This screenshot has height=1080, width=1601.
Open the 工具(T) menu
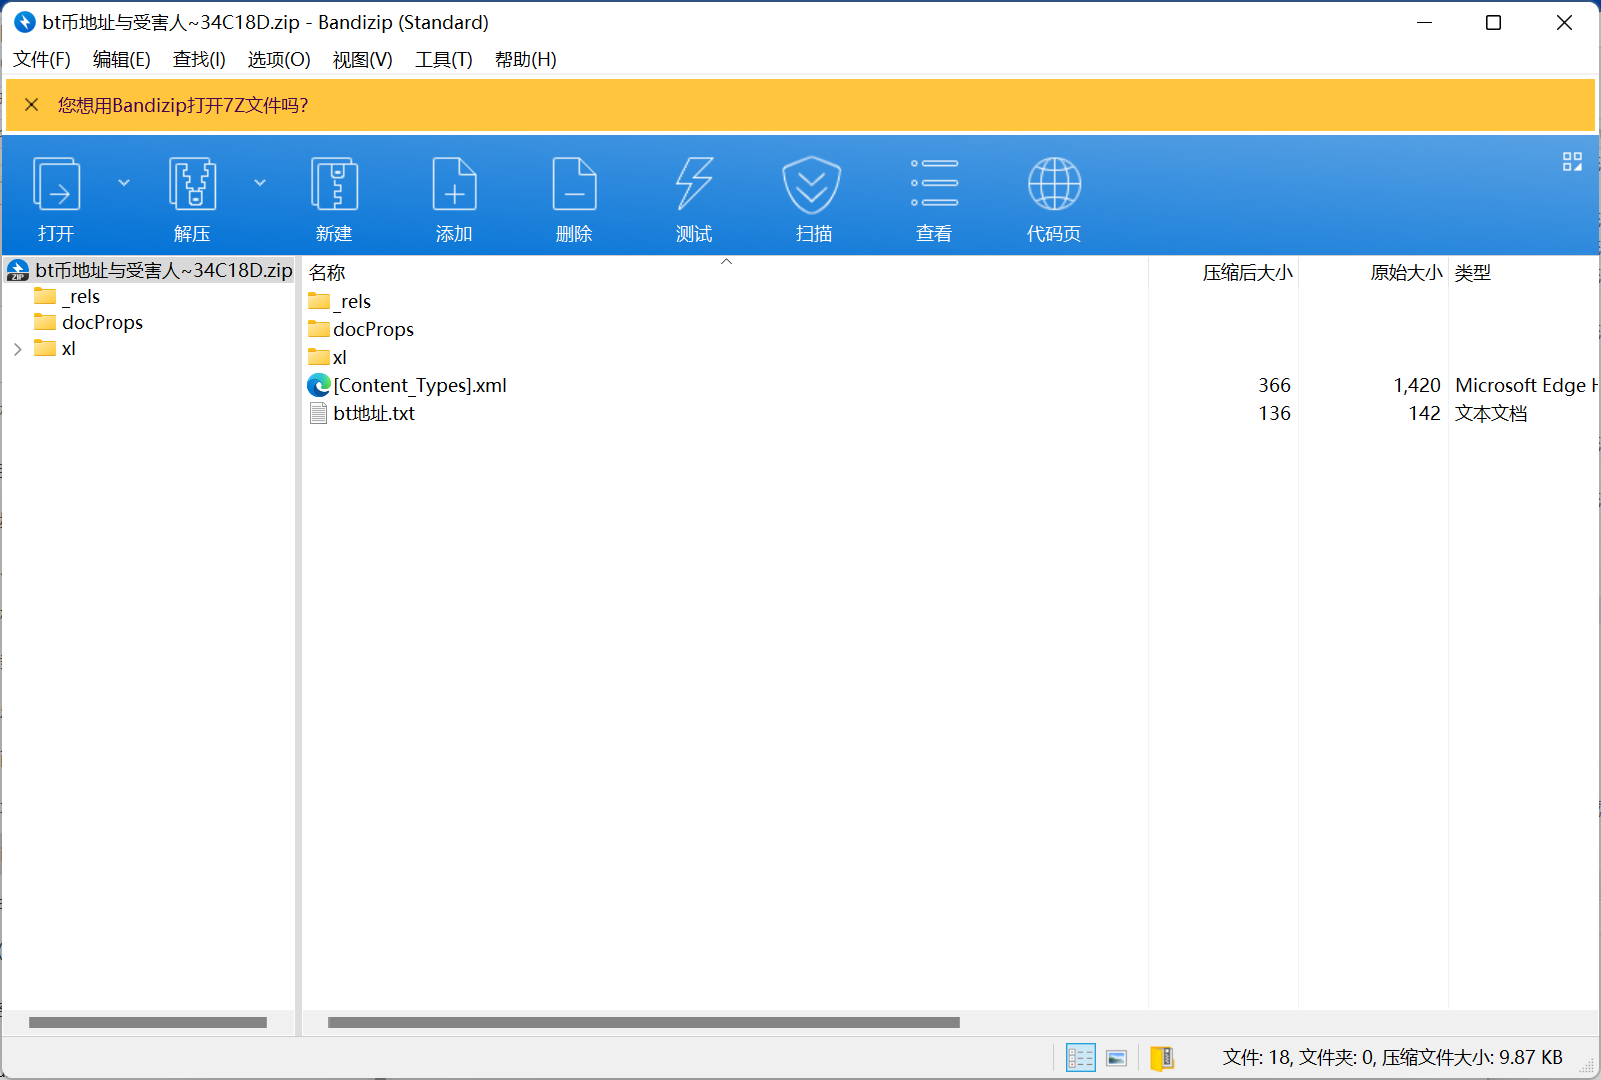pyautogui.click(x=444, y=59)
